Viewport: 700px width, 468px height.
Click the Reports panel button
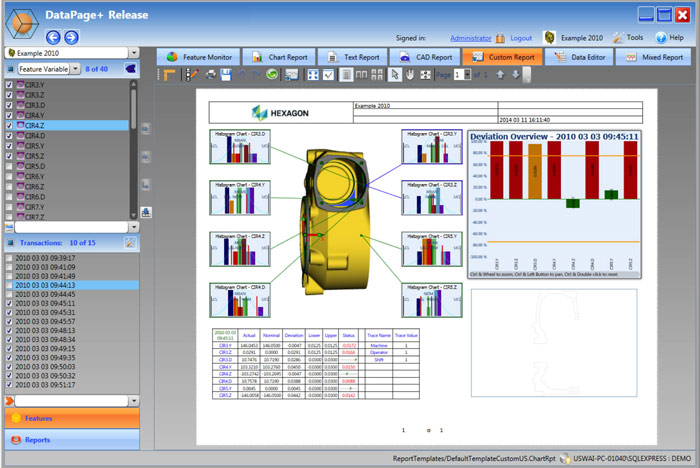[72, 440]
